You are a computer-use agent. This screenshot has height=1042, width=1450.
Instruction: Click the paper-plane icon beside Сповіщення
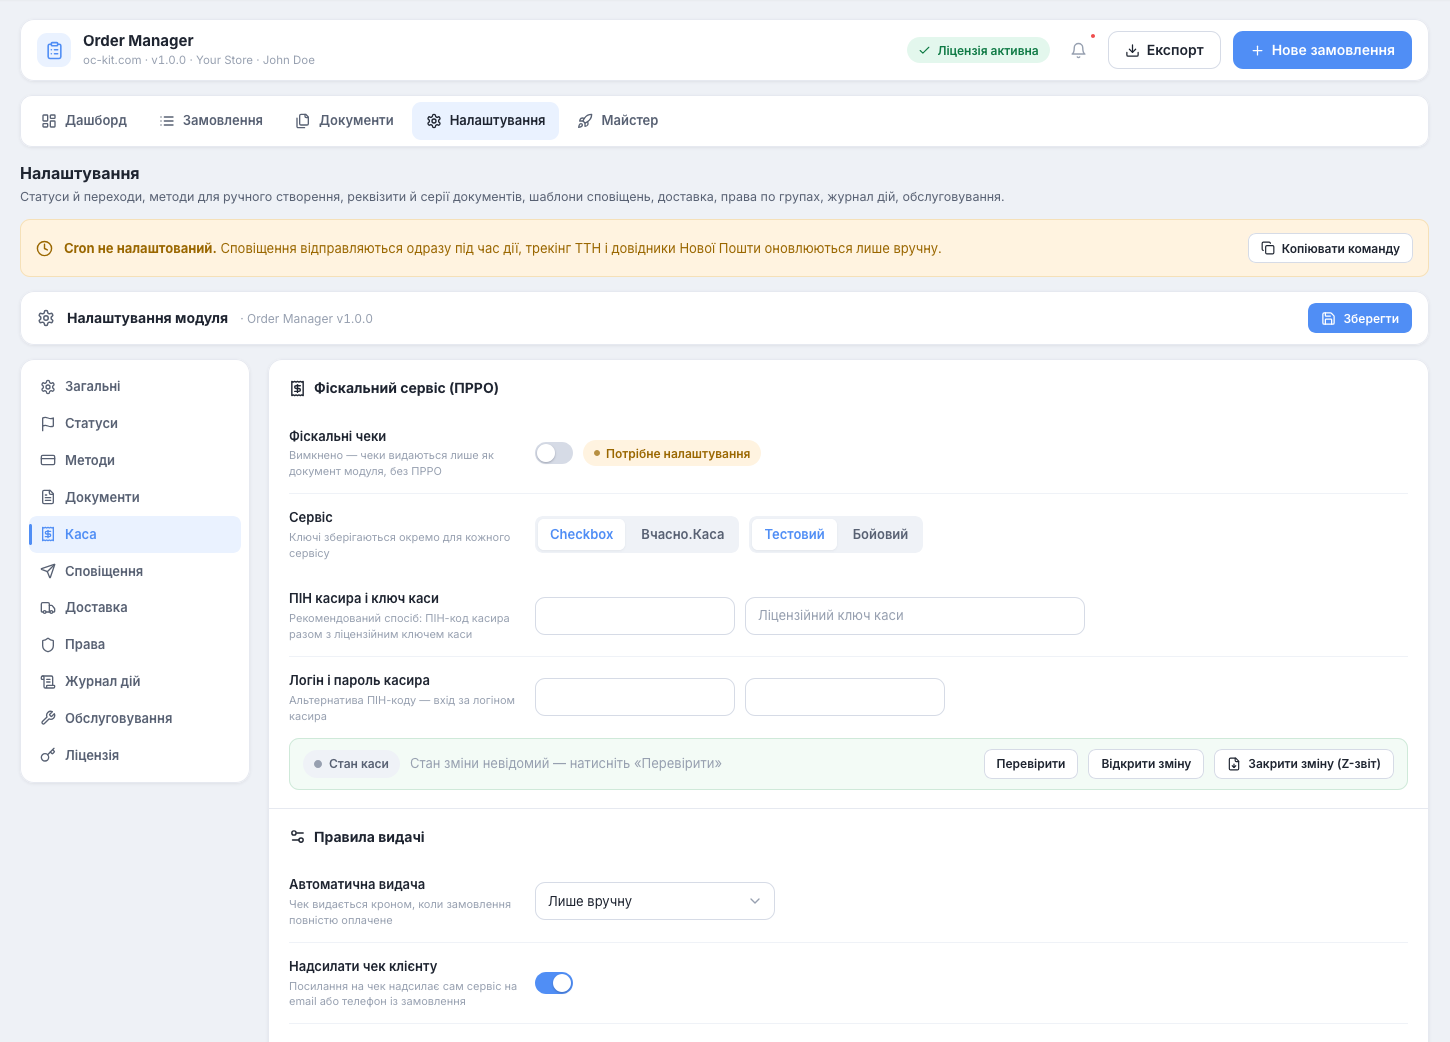click(x=48, y=571)
